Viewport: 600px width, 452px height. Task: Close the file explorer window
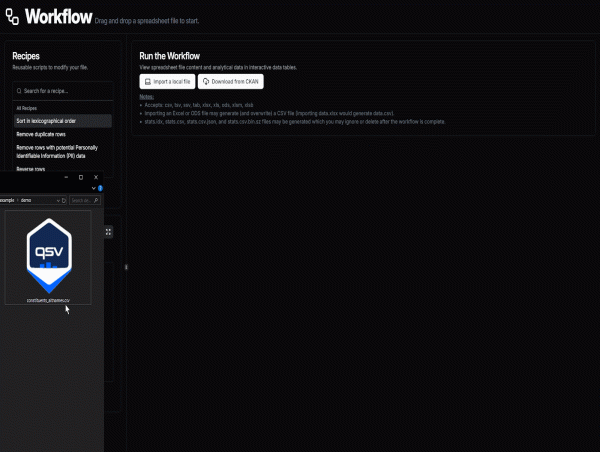pos(96,177)
